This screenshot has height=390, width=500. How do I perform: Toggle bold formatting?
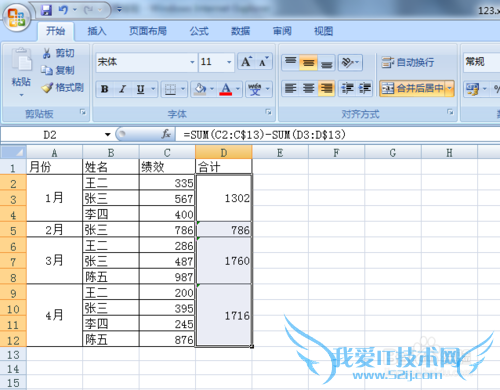pyautogui.click(x=105, y=89)
